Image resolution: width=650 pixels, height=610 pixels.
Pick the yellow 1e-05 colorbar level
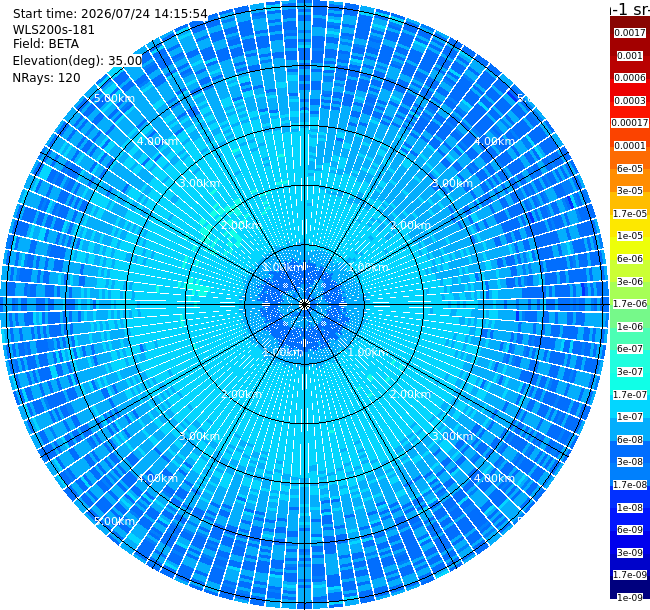(630, 236)
